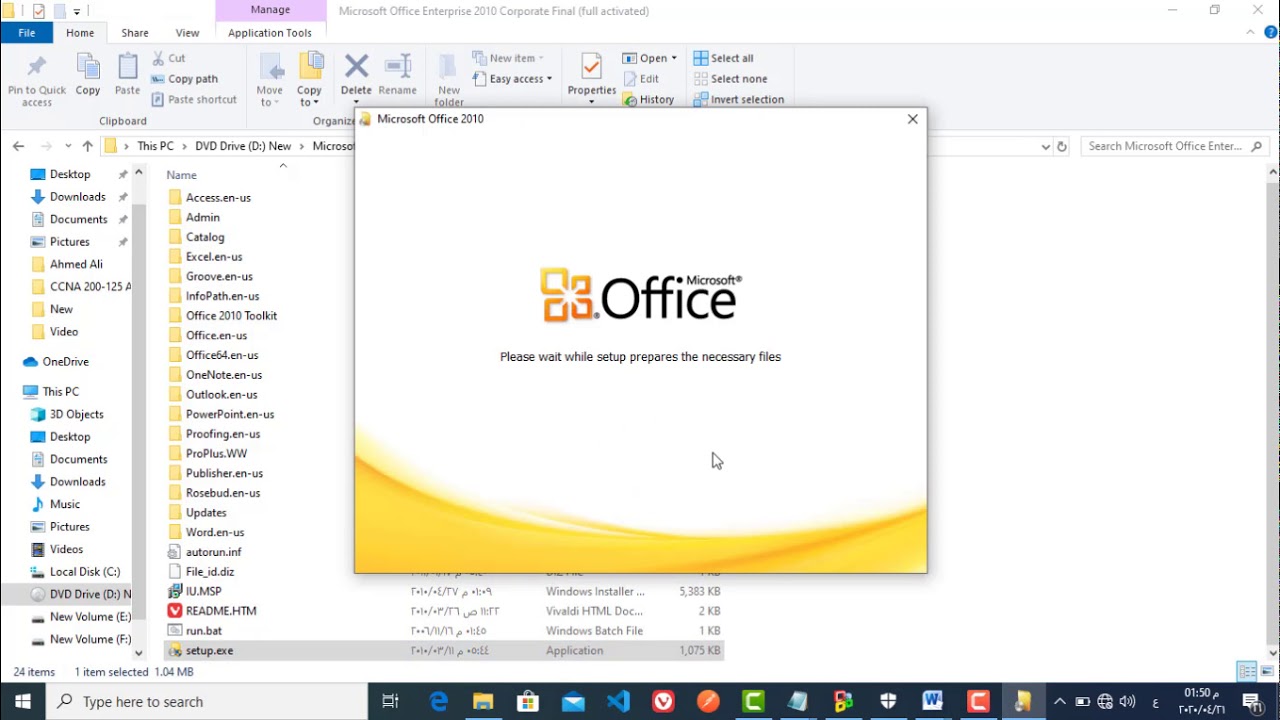Click the Back navigation arrow
The width and height of the screenshot is (1280, 720).
(18, 146)
